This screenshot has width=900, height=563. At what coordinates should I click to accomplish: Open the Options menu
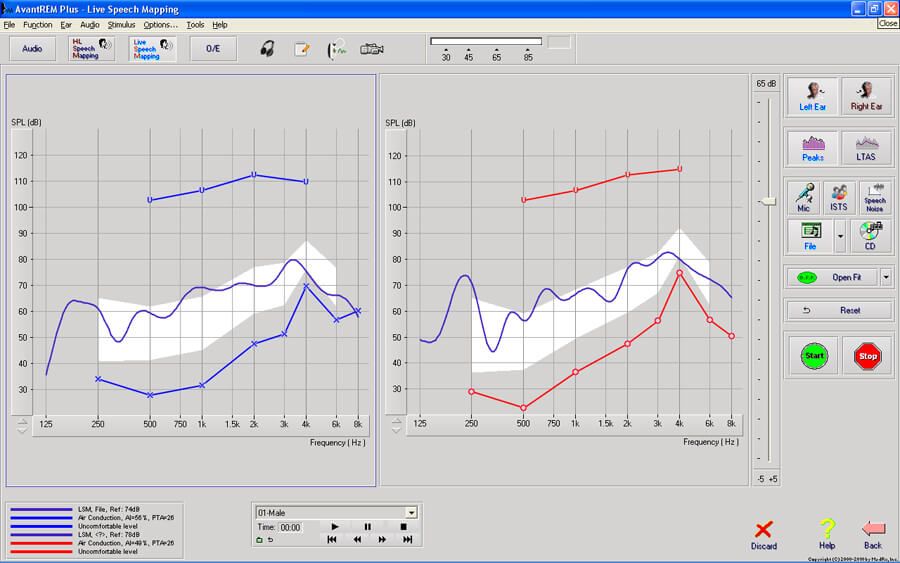point(160,24)
